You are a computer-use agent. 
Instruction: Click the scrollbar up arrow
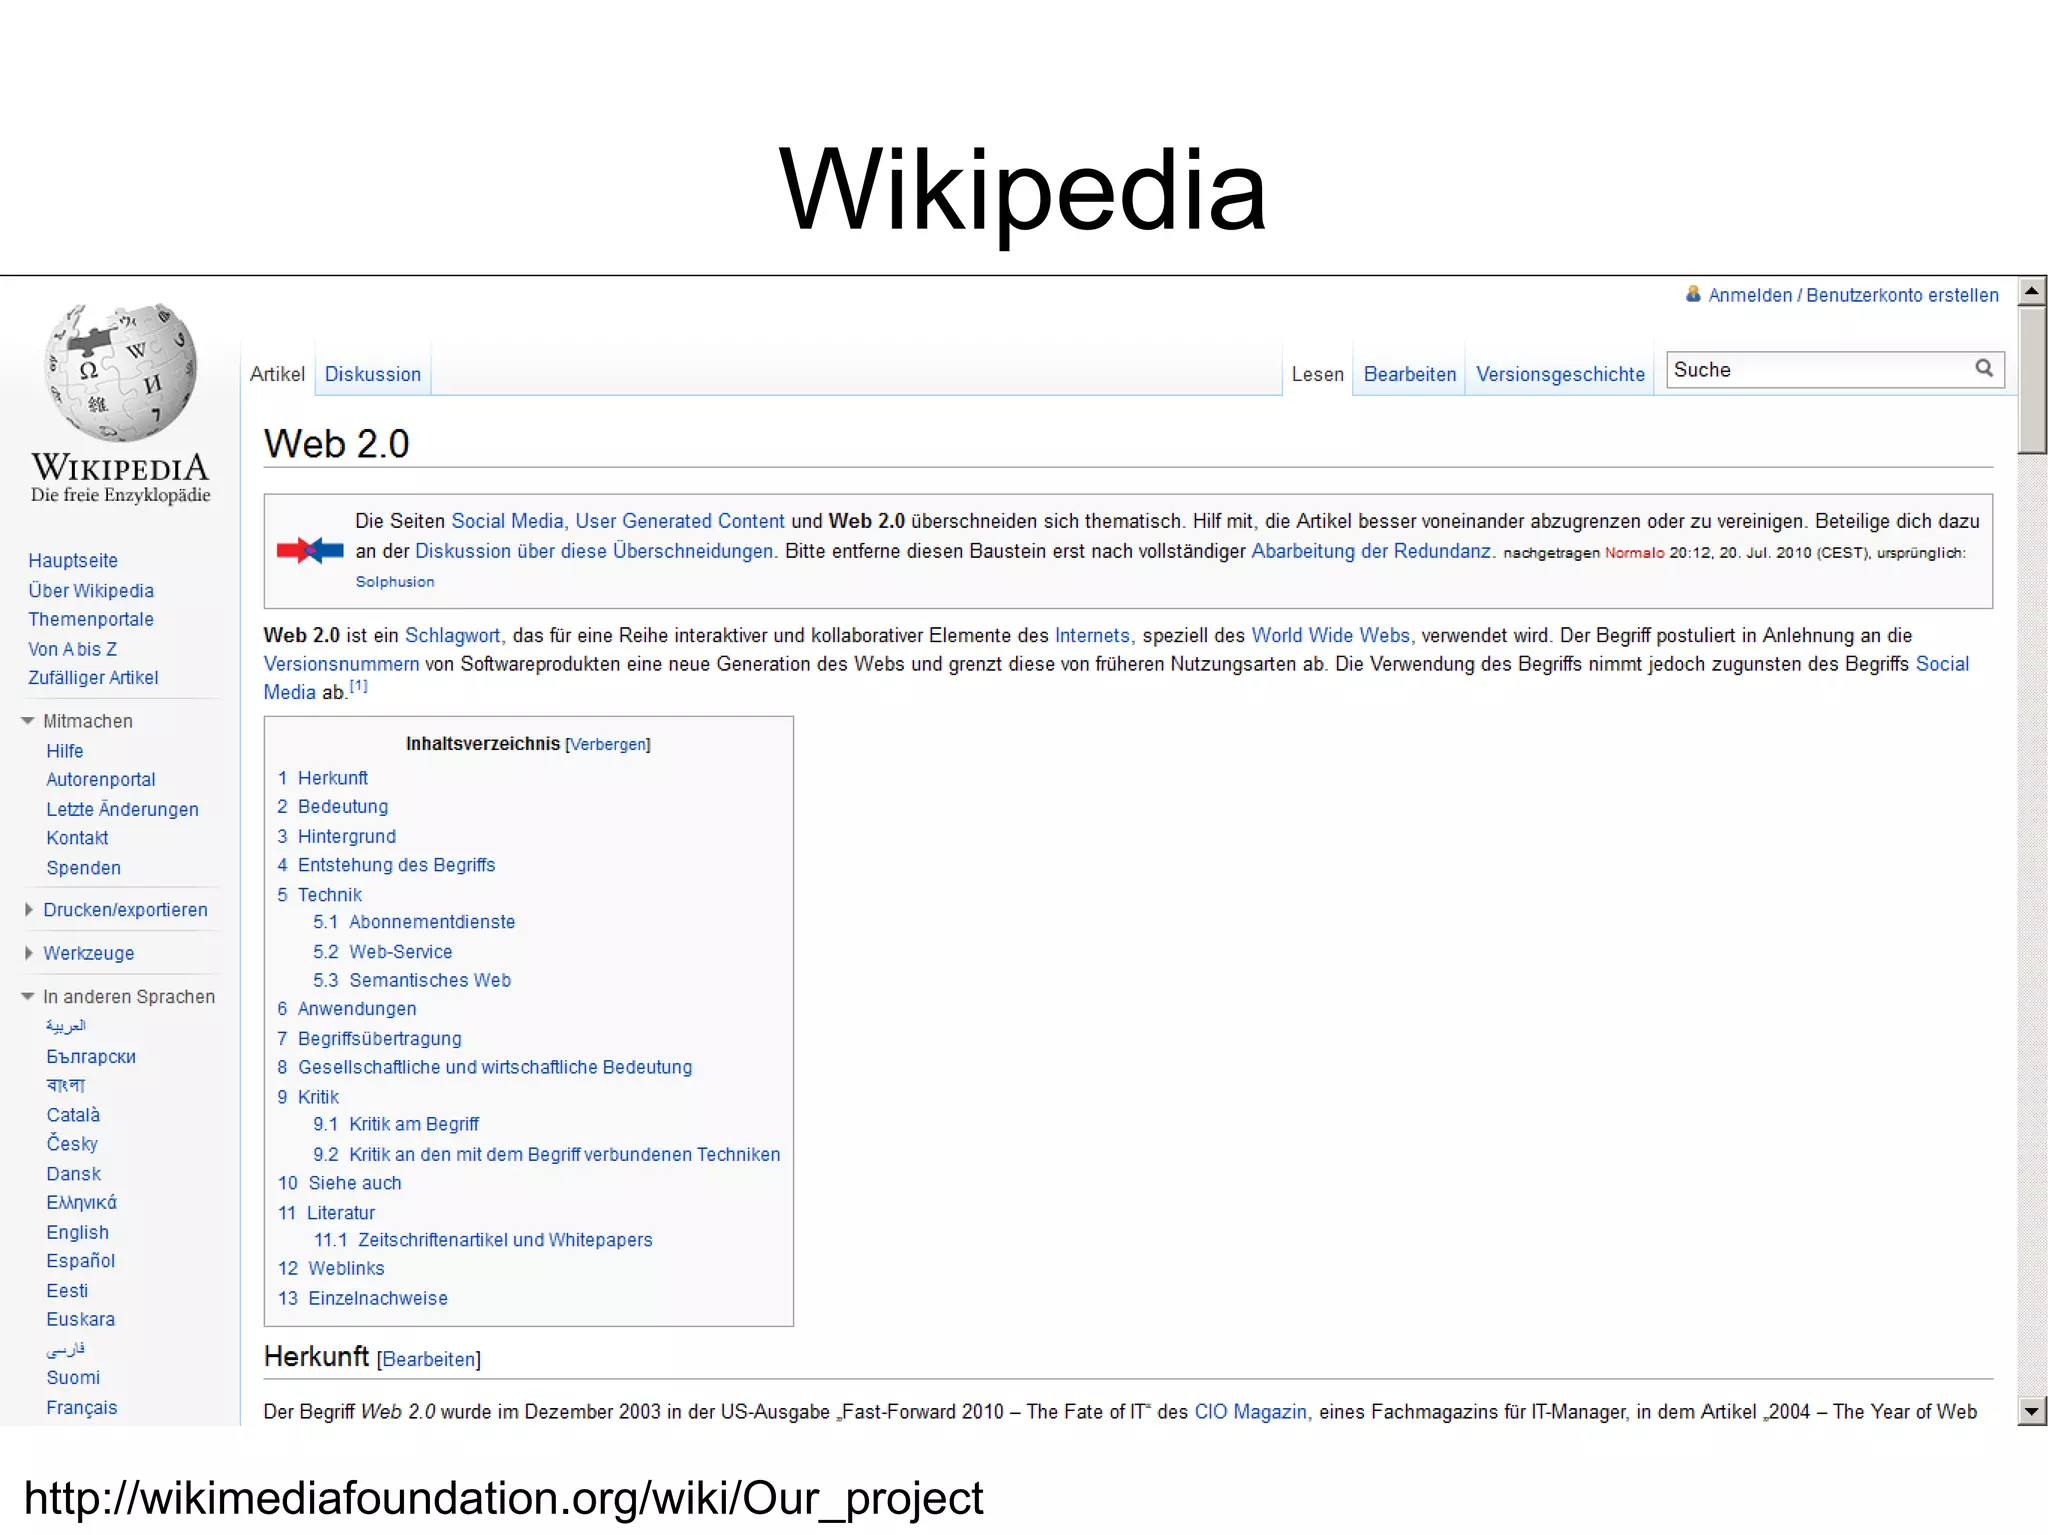click(x=2031, y=291)
